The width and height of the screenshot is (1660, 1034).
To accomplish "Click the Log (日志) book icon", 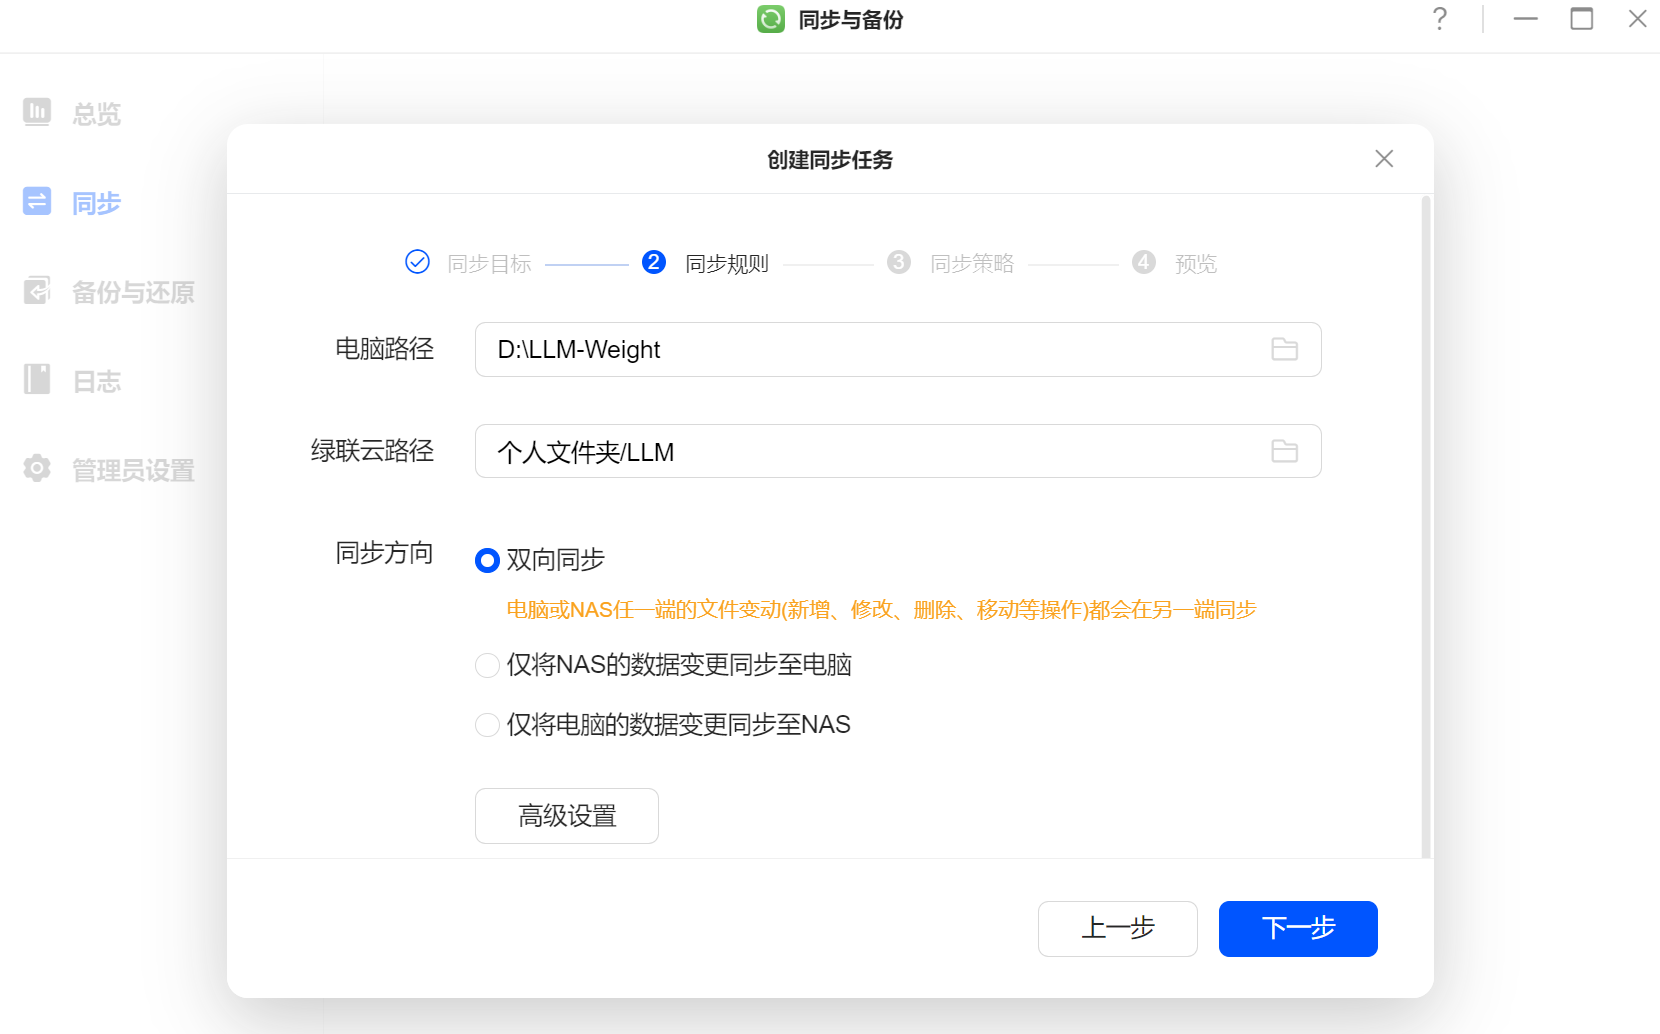I will click(37, 379).
